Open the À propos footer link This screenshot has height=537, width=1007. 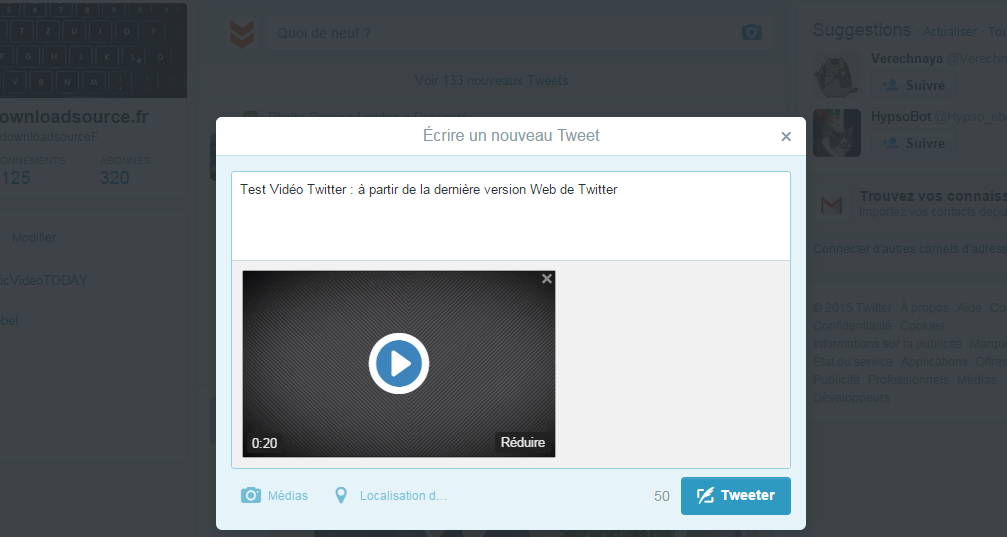coord(924,308)
